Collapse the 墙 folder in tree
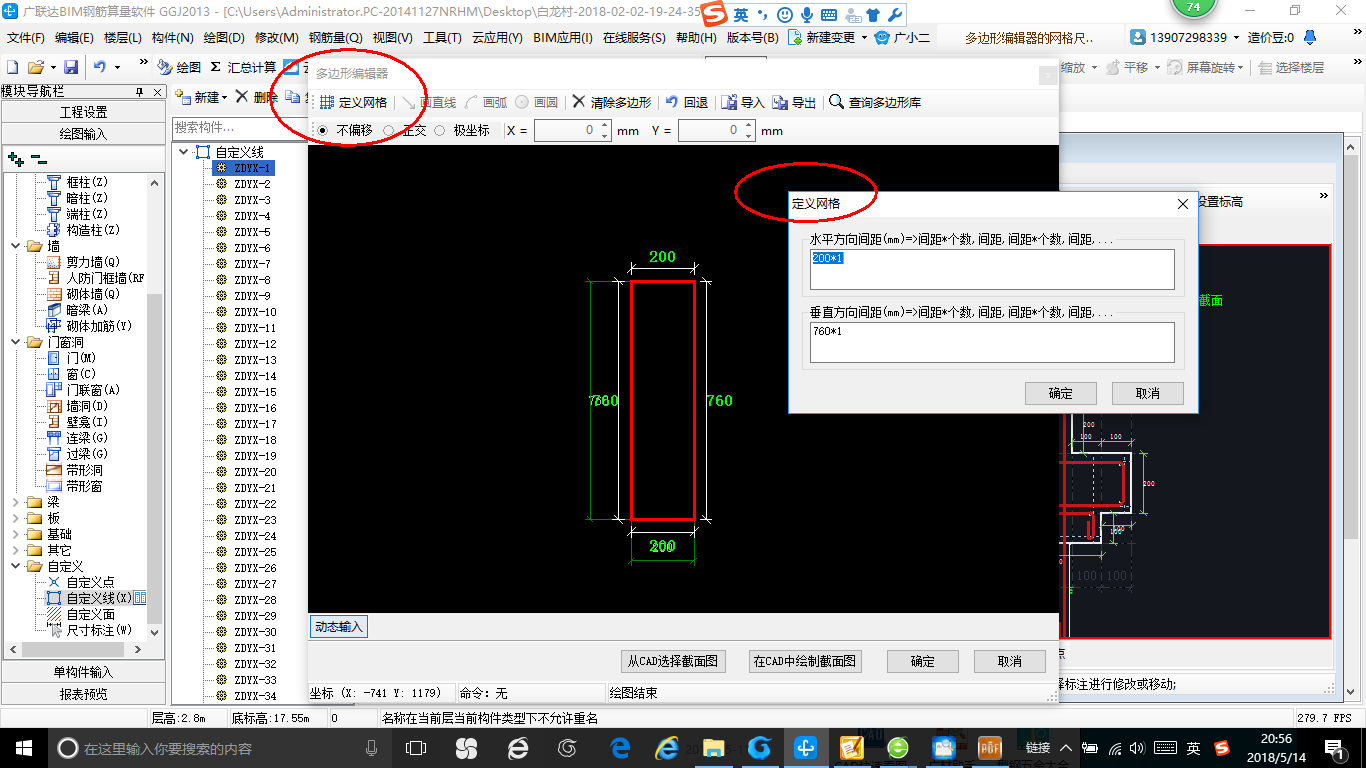This screenshot has width=1366, height=768. [17, 246]
